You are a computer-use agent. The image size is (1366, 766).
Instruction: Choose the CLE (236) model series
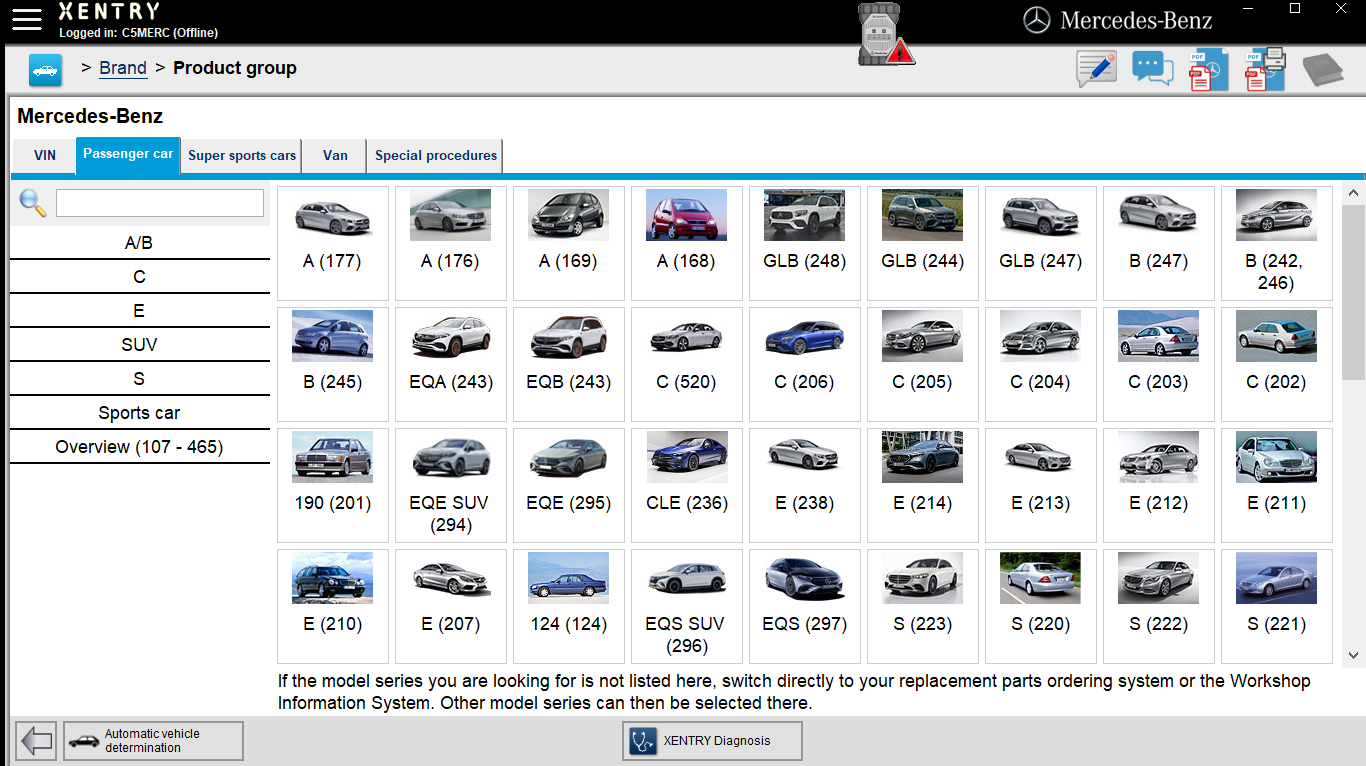(x=687, y=485)
